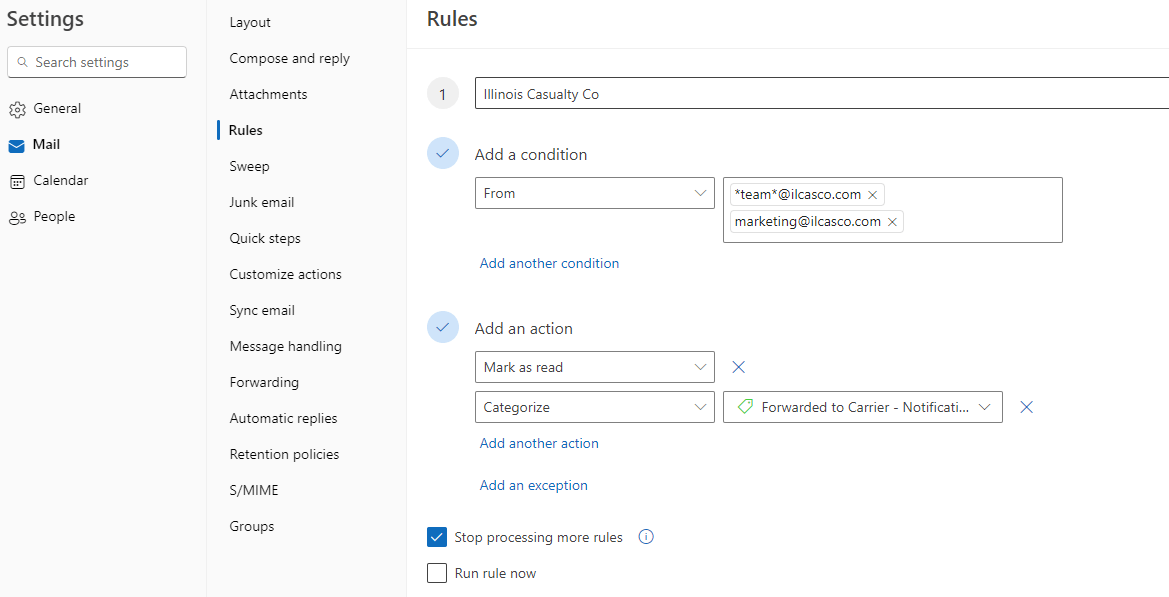Open Retention policies settings
Image resolution: width=1169 pixels, height=597 pixels.
click(284, 455)
